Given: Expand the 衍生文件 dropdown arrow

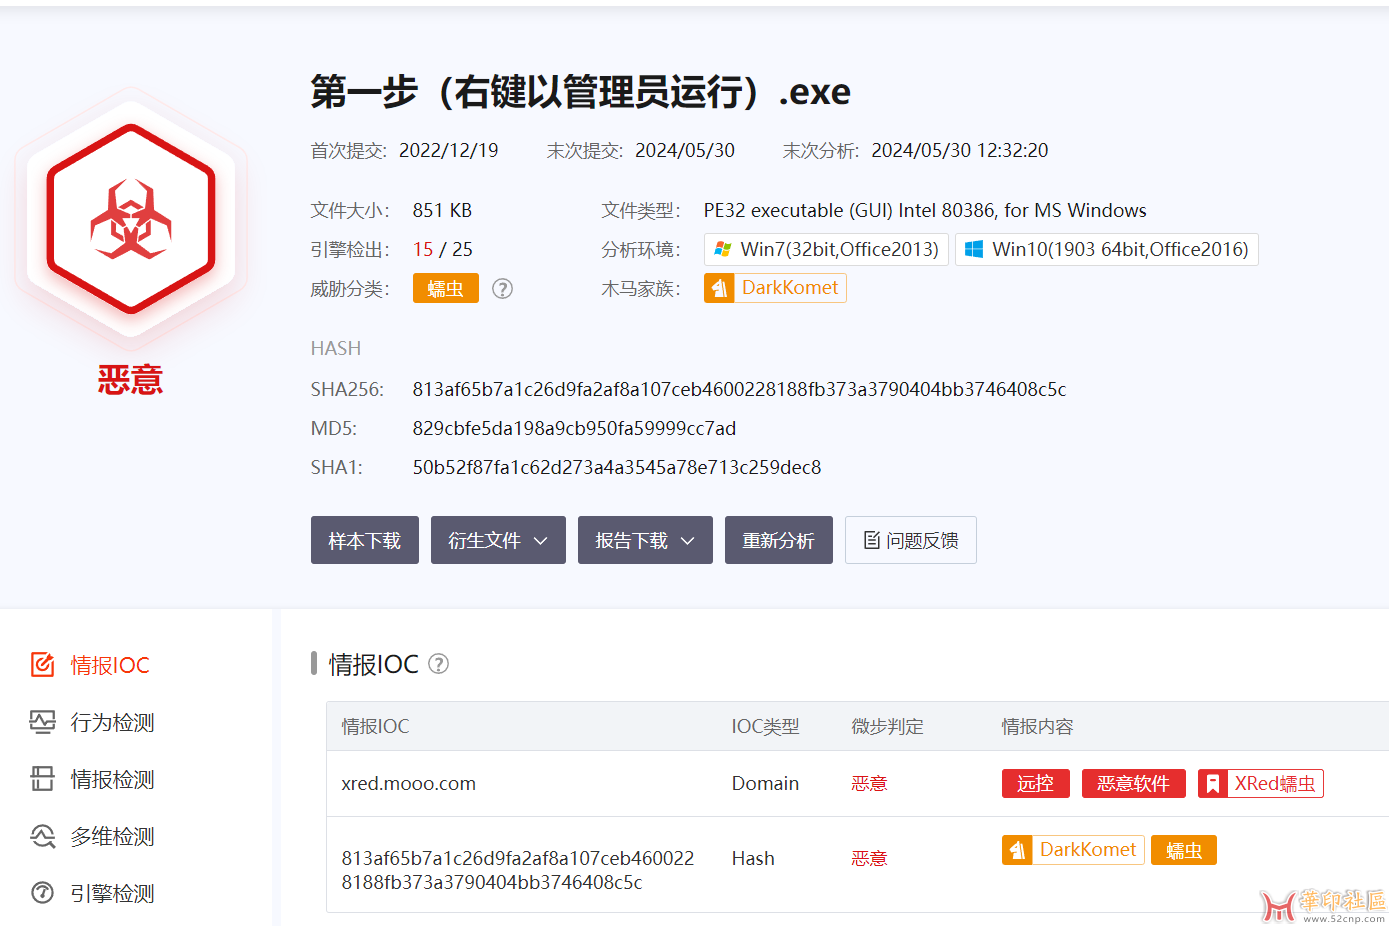Looking at the screenshot, I should click(x=541, y=541).
